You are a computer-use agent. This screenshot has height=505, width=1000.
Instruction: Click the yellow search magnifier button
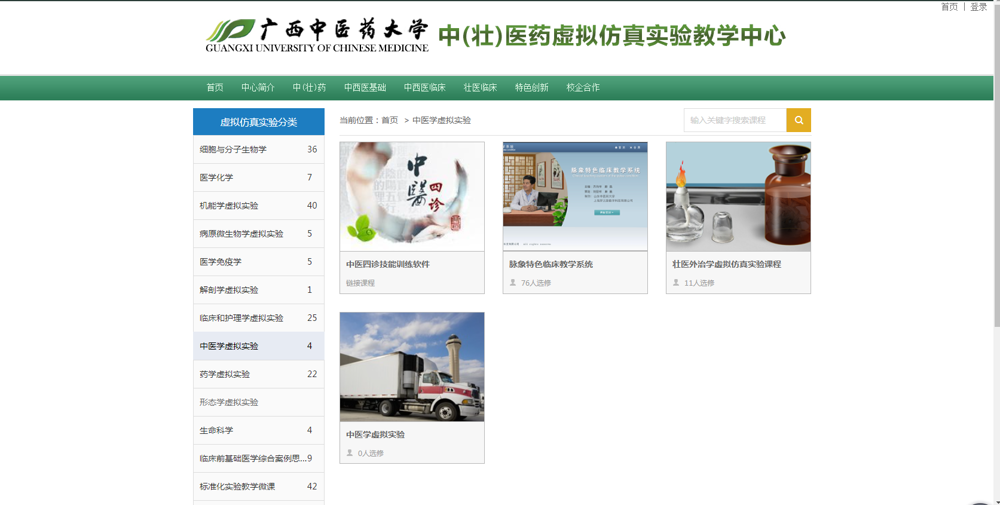(798, 120)
